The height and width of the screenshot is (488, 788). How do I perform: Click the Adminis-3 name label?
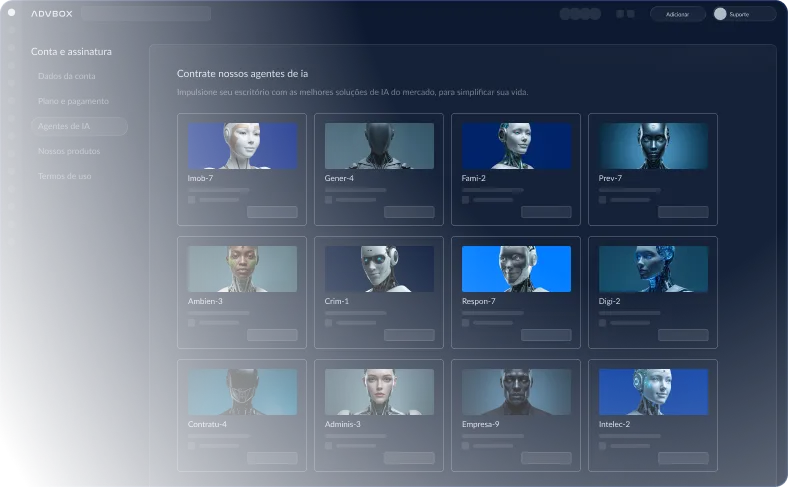click(x=343, y=424)
